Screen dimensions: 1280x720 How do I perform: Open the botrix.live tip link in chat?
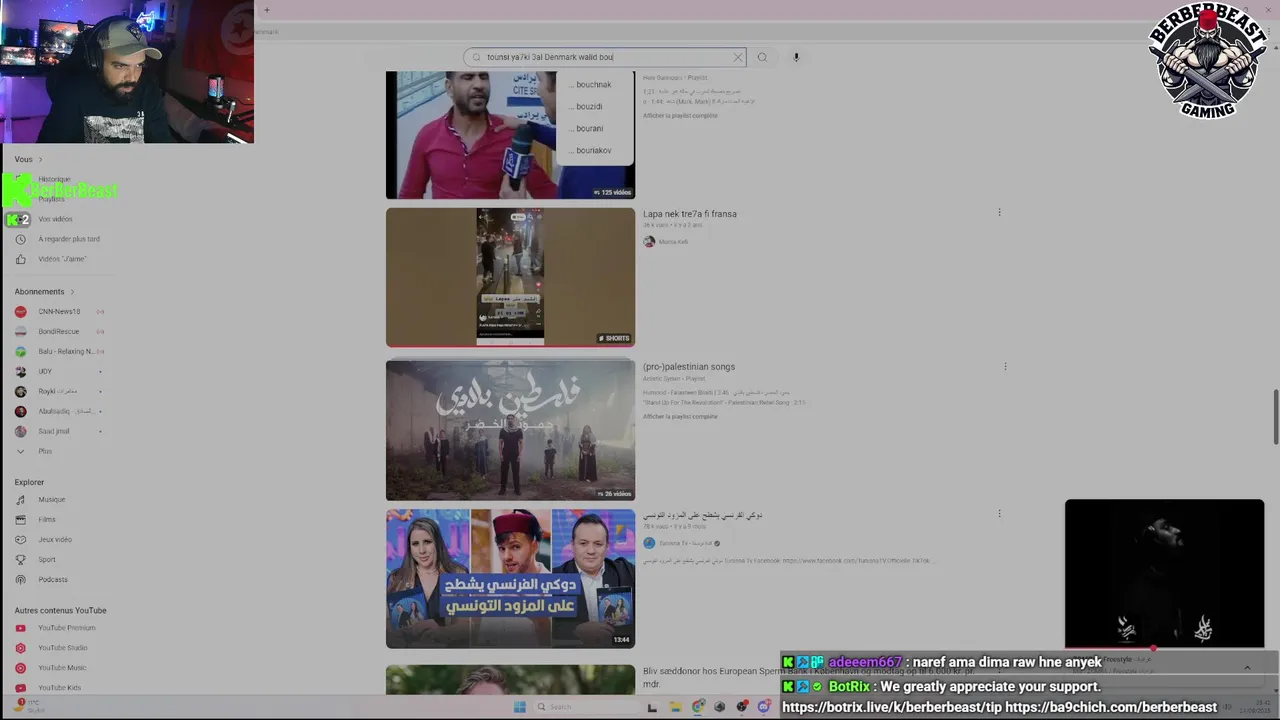[891, 707]
